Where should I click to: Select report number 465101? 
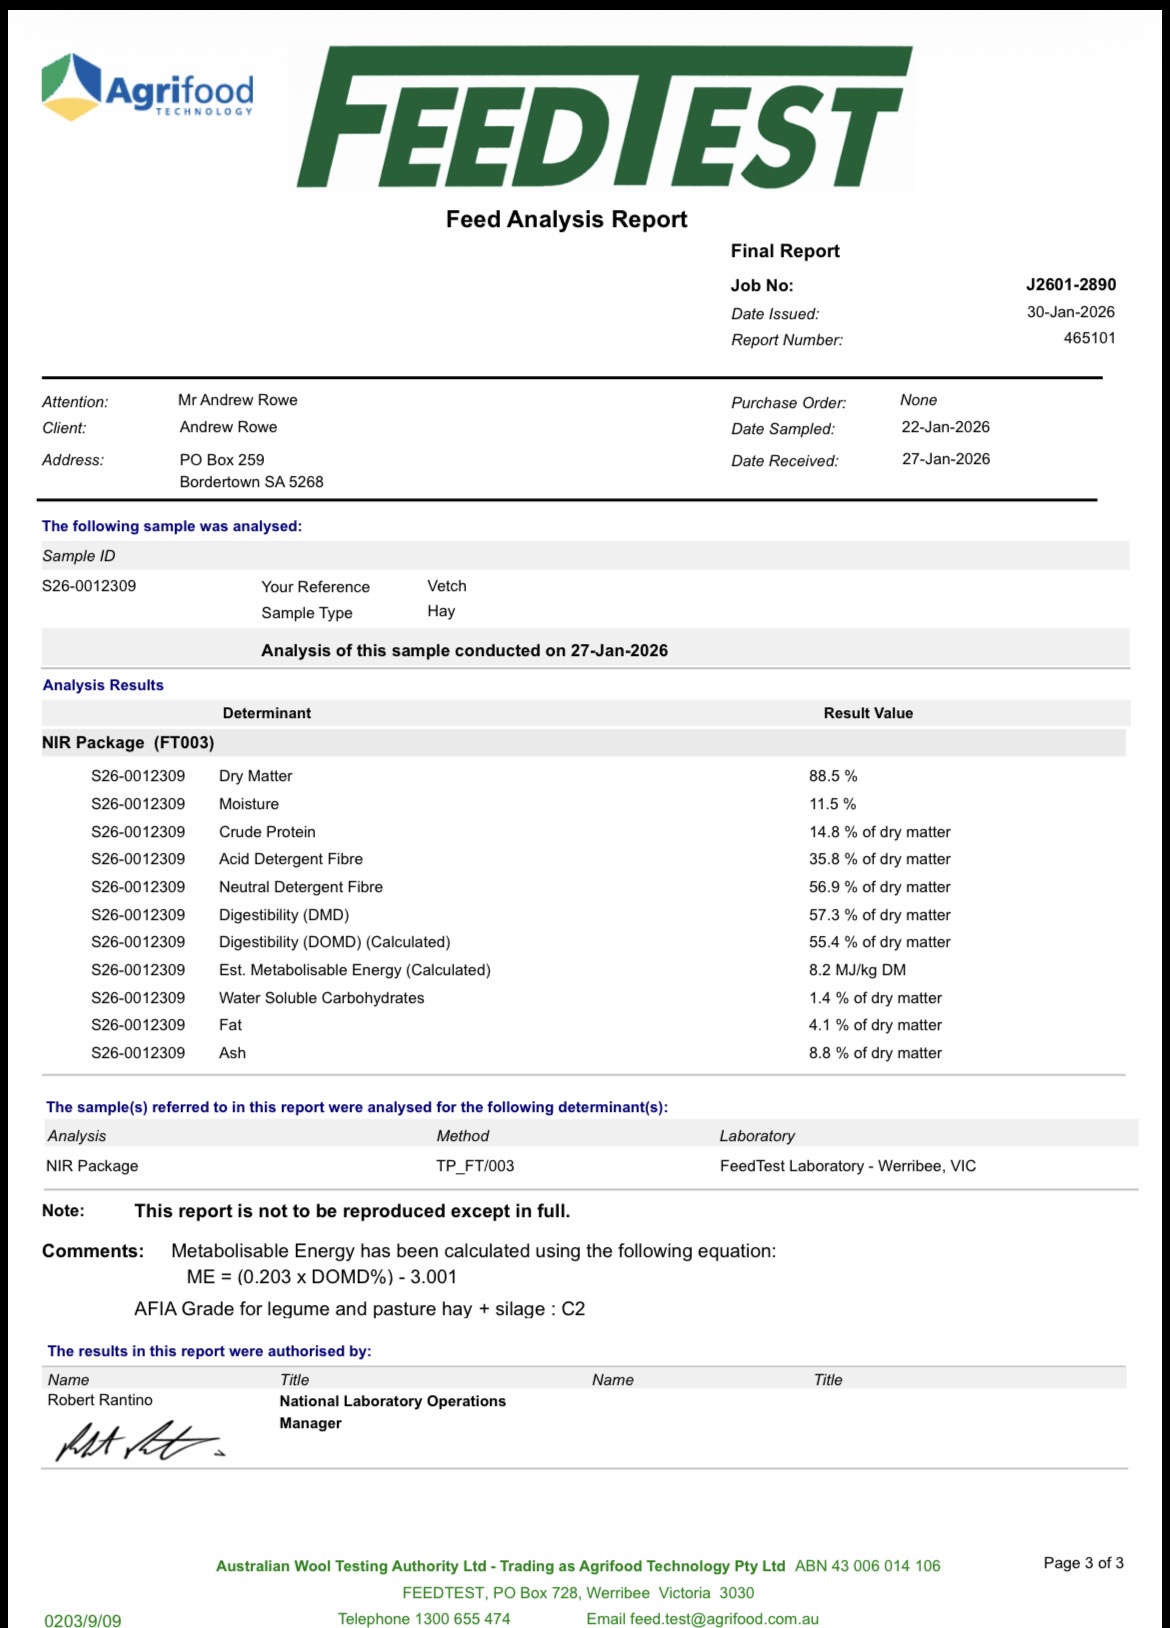tap(1089, 338)
